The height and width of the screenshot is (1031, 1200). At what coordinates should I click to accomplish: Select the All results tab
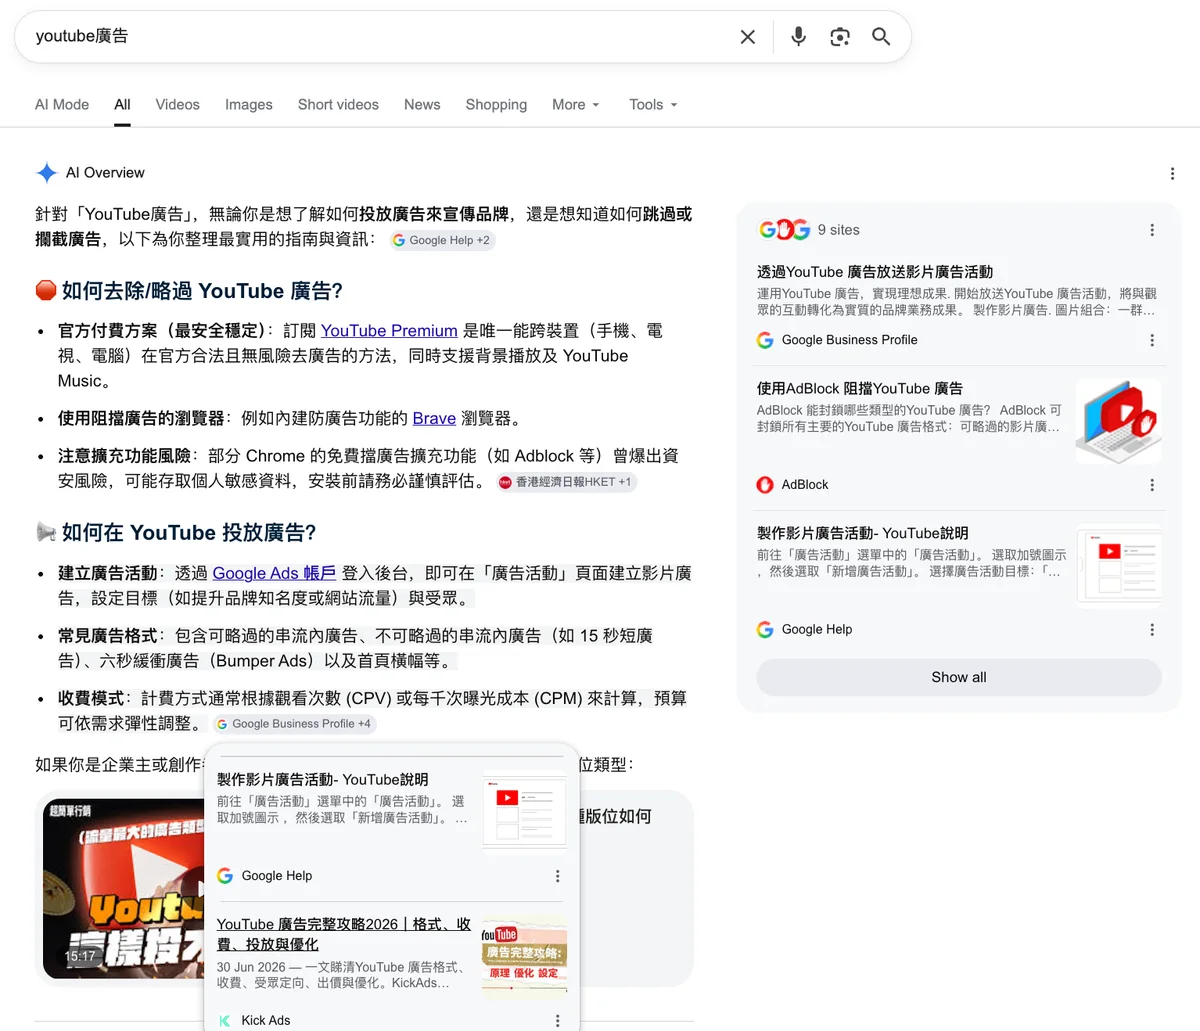(x=122, y=105)
